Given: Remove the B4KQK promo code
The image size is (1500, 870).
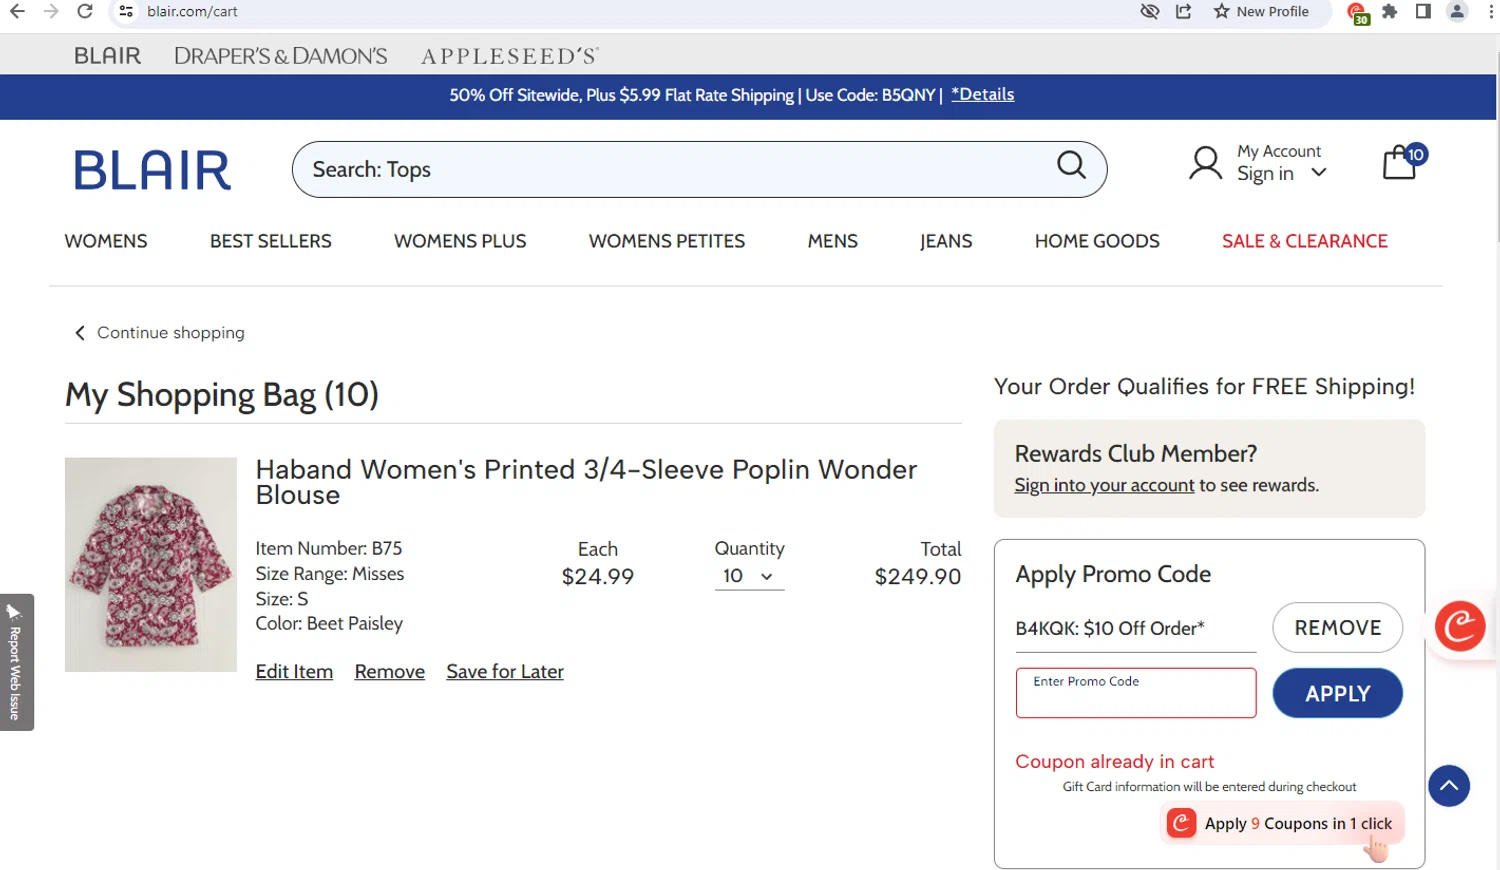Looking at the screenshot, I should coord(1338,628).
